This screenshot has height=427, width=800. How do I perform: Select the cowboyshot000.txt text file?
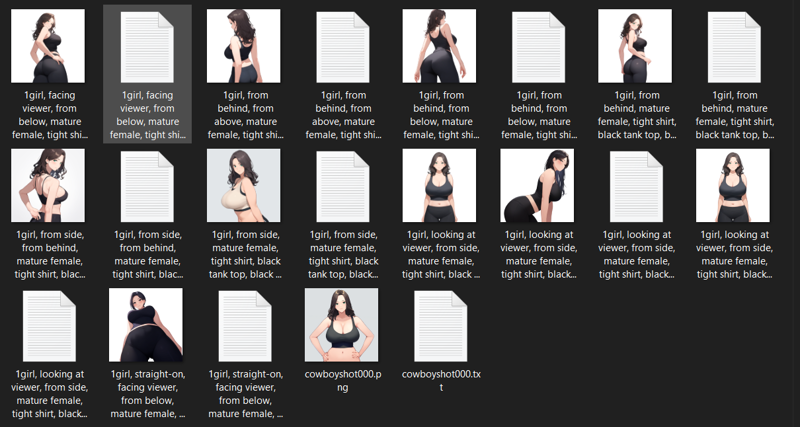pos(441,326)
